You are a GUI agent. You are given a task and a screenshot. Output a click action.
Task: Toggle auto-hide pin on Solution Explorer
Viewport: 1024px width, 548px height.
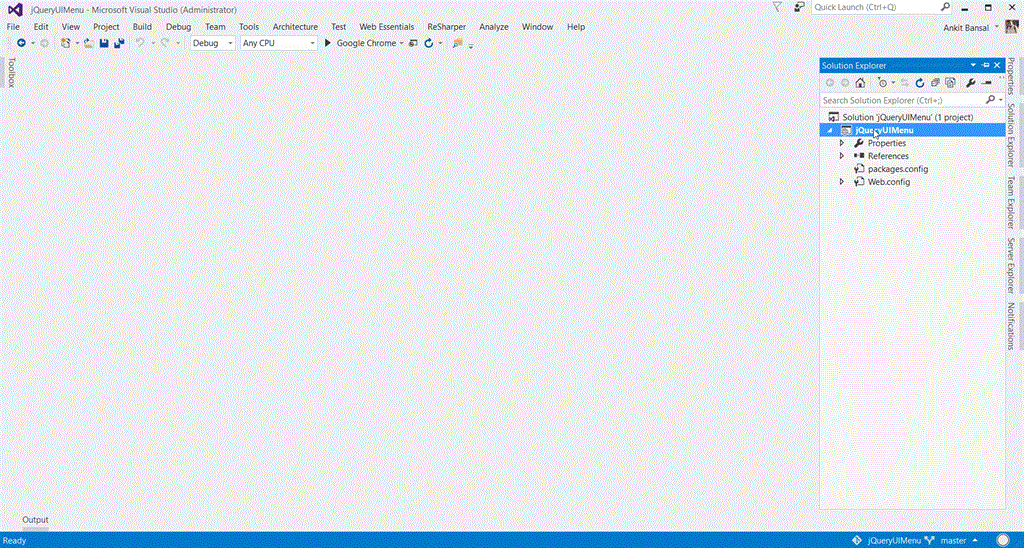pos(986,65)
